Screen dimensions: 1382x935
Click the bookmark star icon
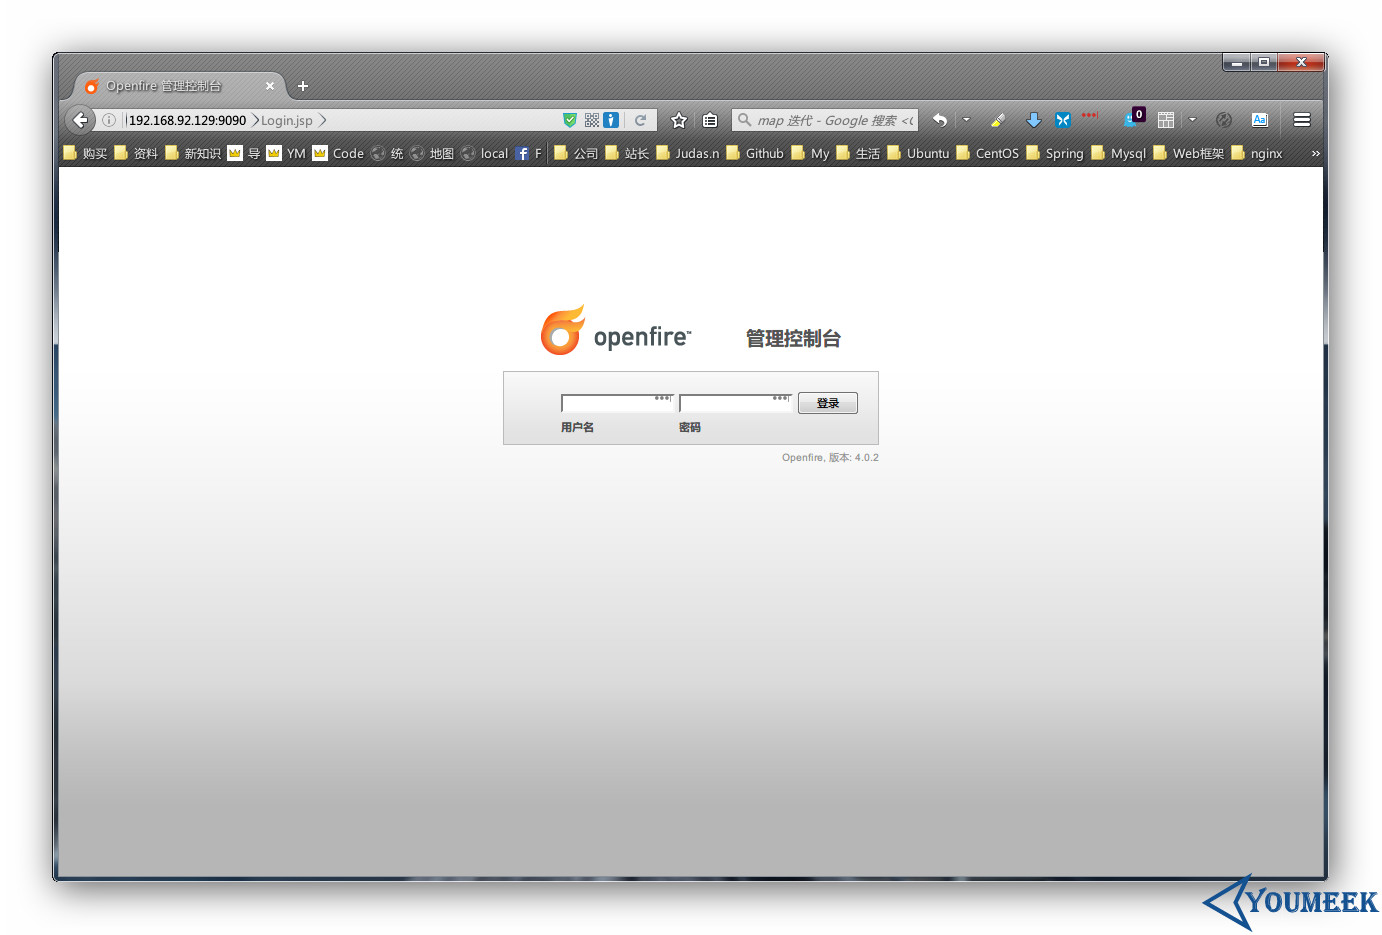coord(679,120)
